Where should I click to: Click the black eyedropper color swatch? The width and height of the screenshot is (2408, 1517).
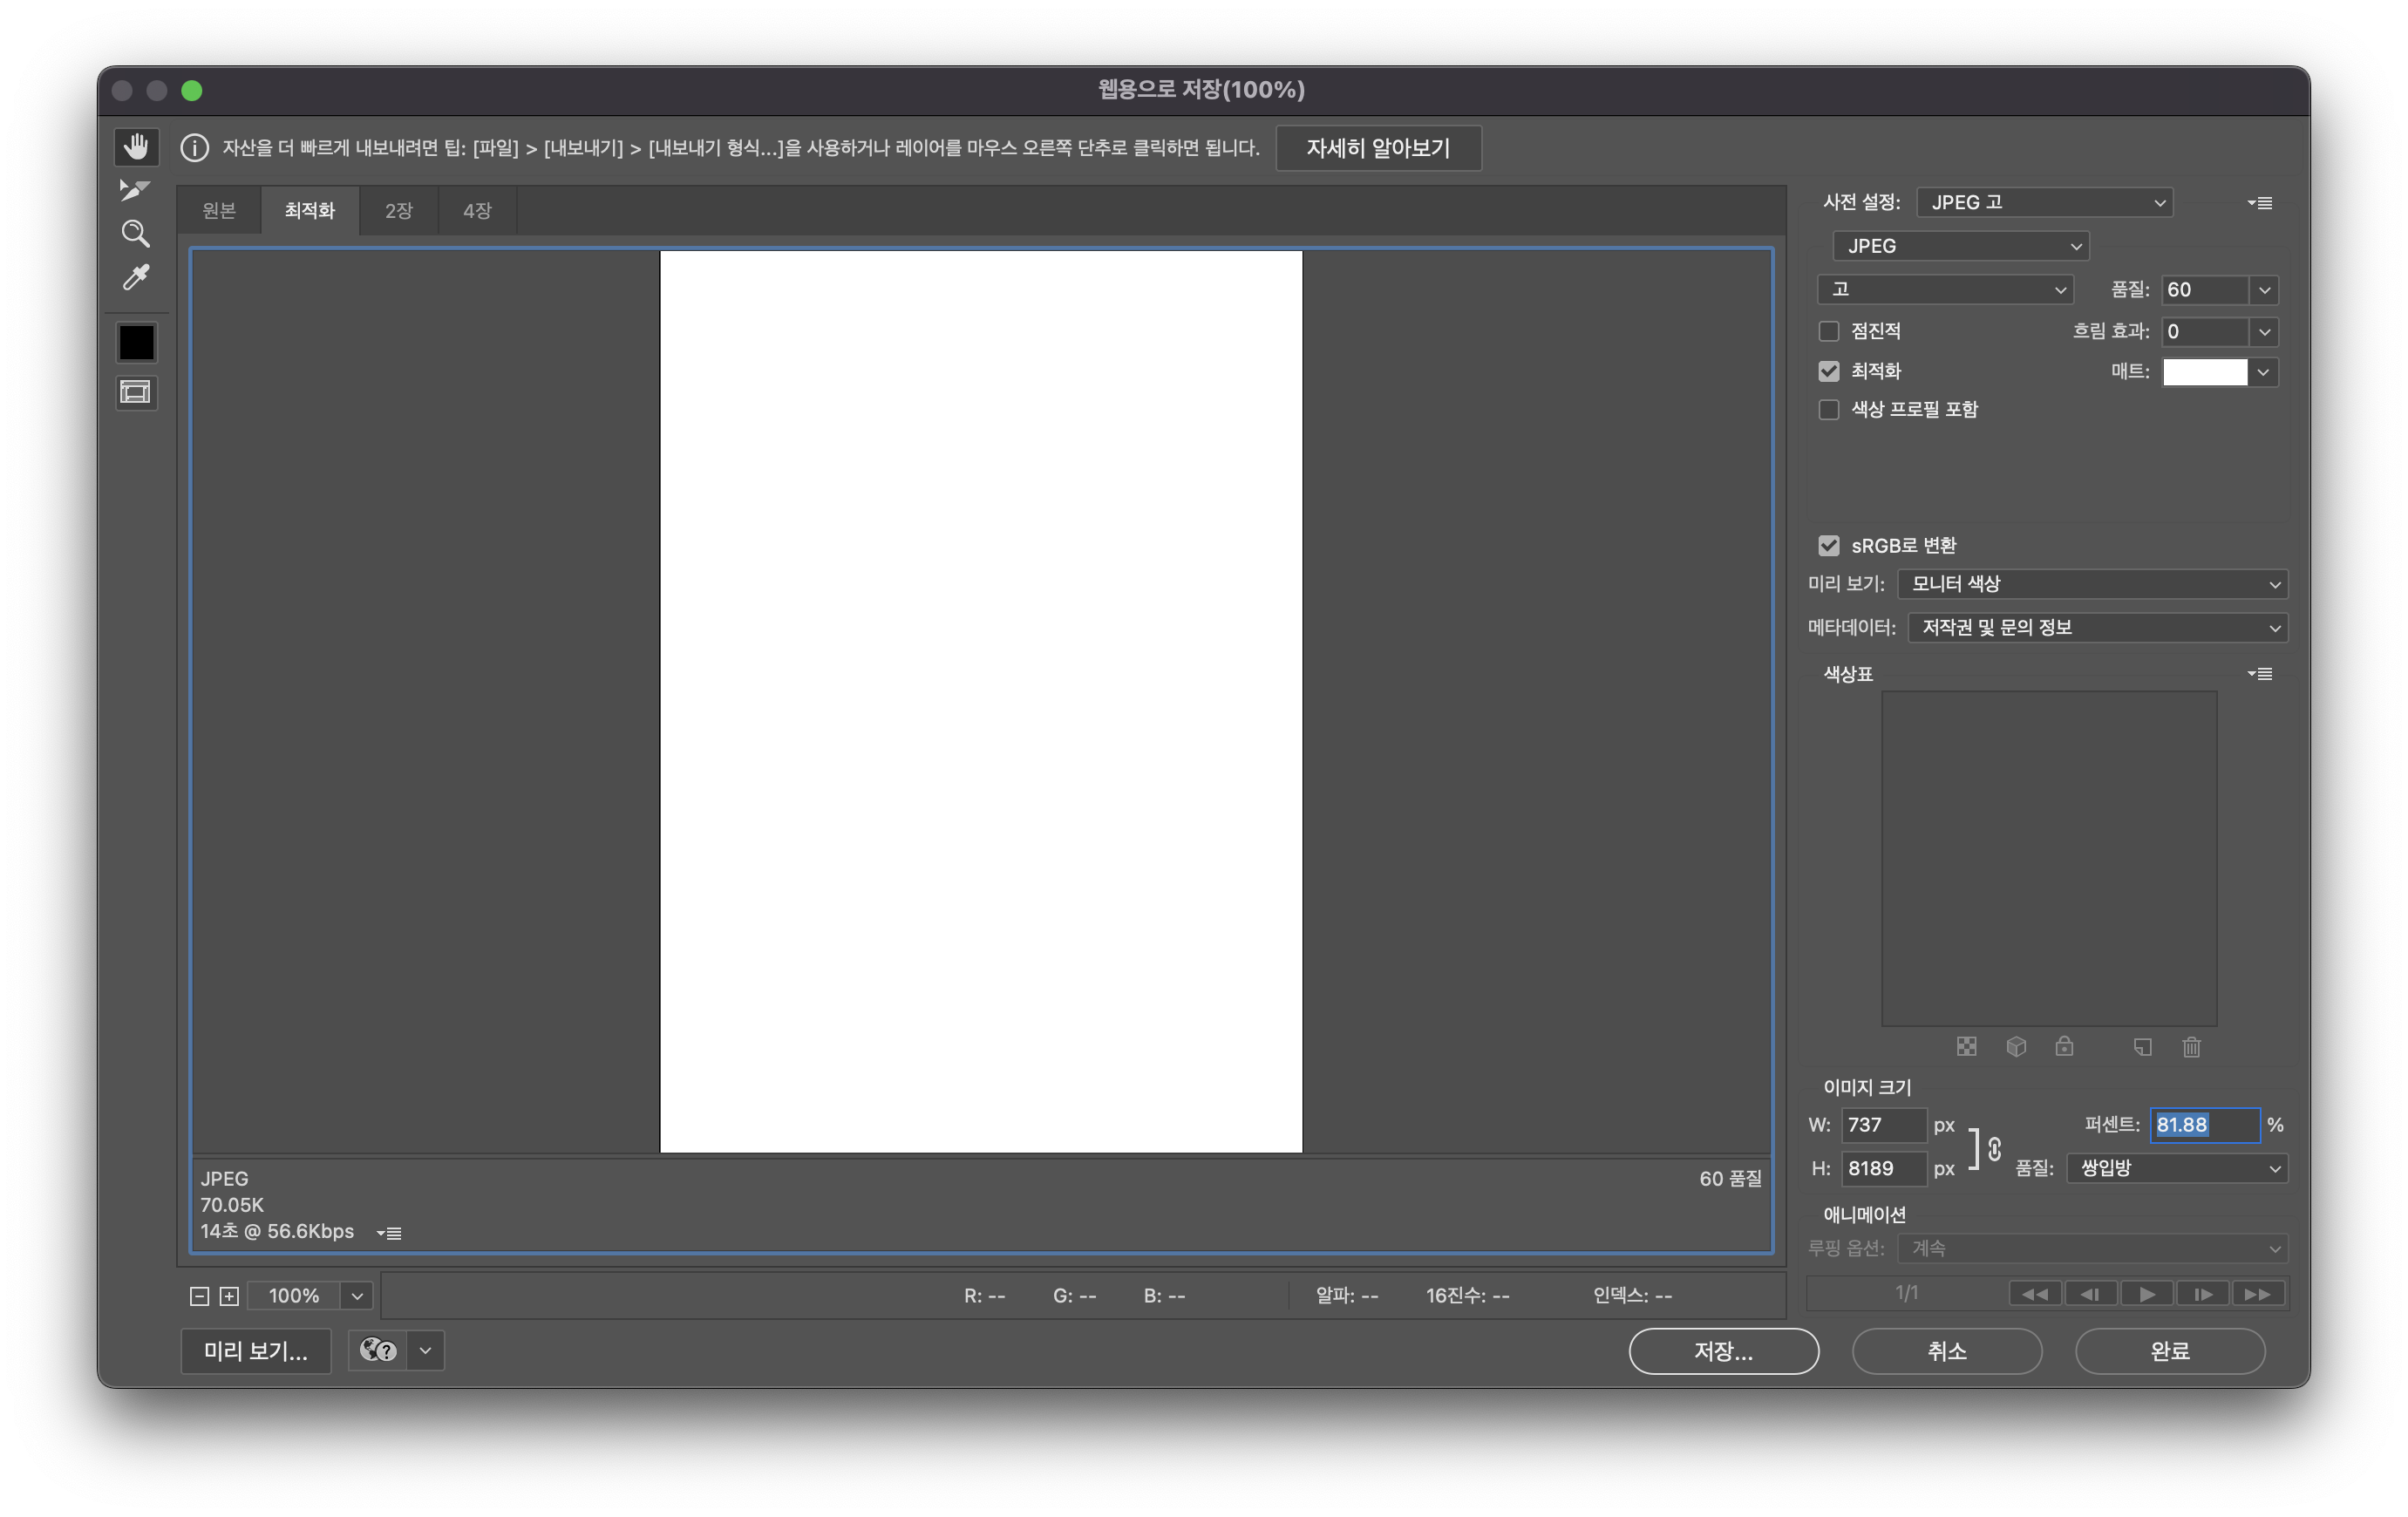(x=137, y=343)
